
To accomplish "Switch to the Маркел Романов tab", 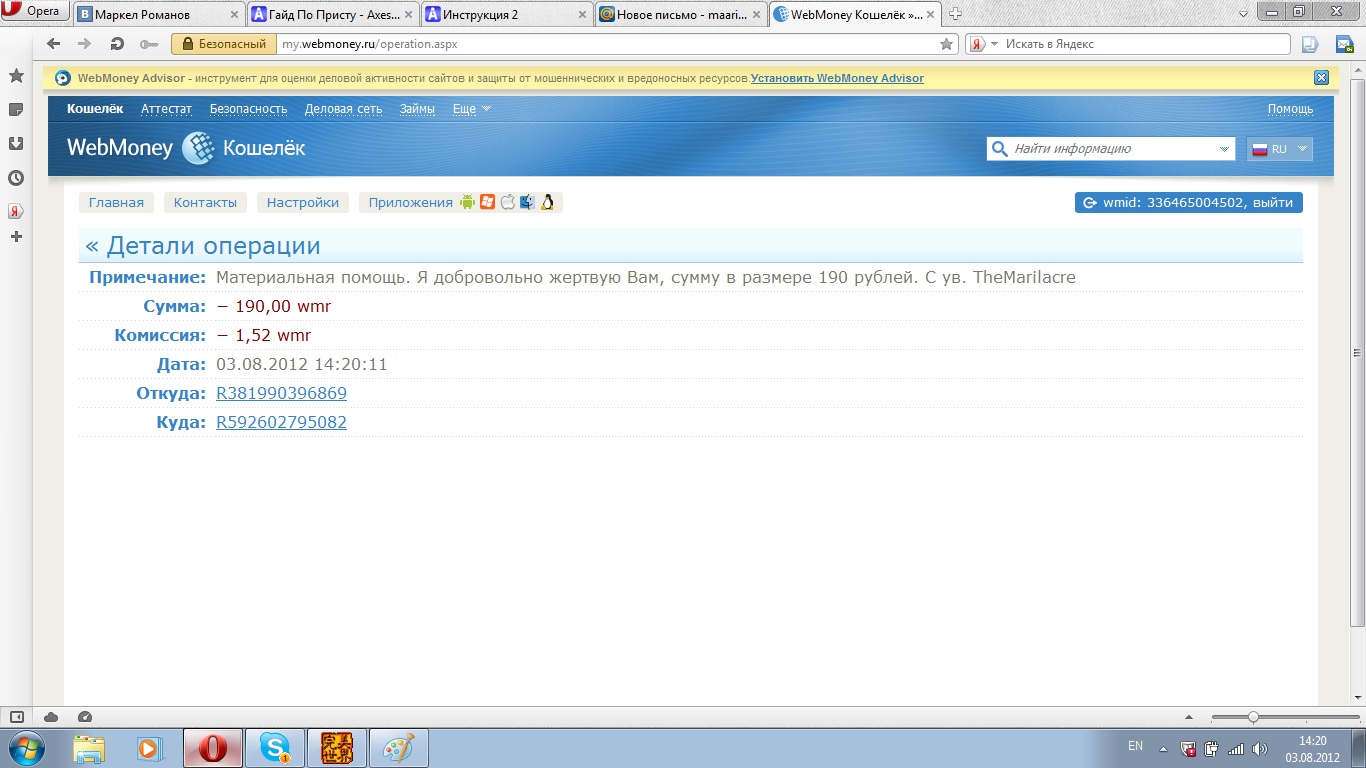I will click(158, 14).
